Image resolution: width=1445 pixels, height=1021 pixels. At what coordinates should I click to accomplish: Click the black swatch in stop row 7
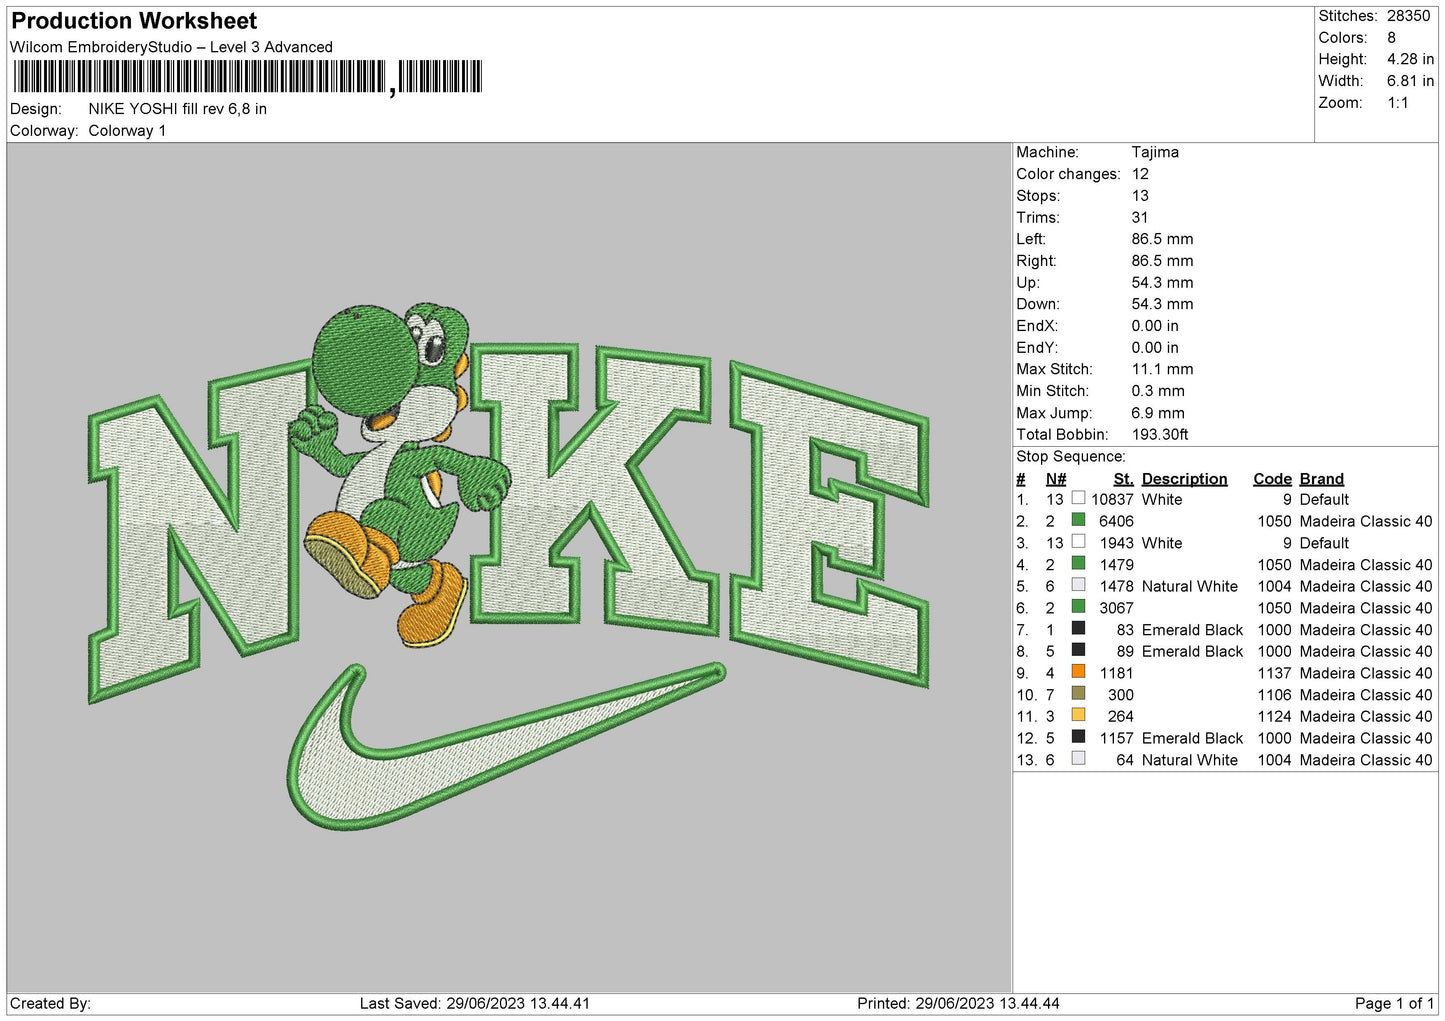[x=1078, y=629]
